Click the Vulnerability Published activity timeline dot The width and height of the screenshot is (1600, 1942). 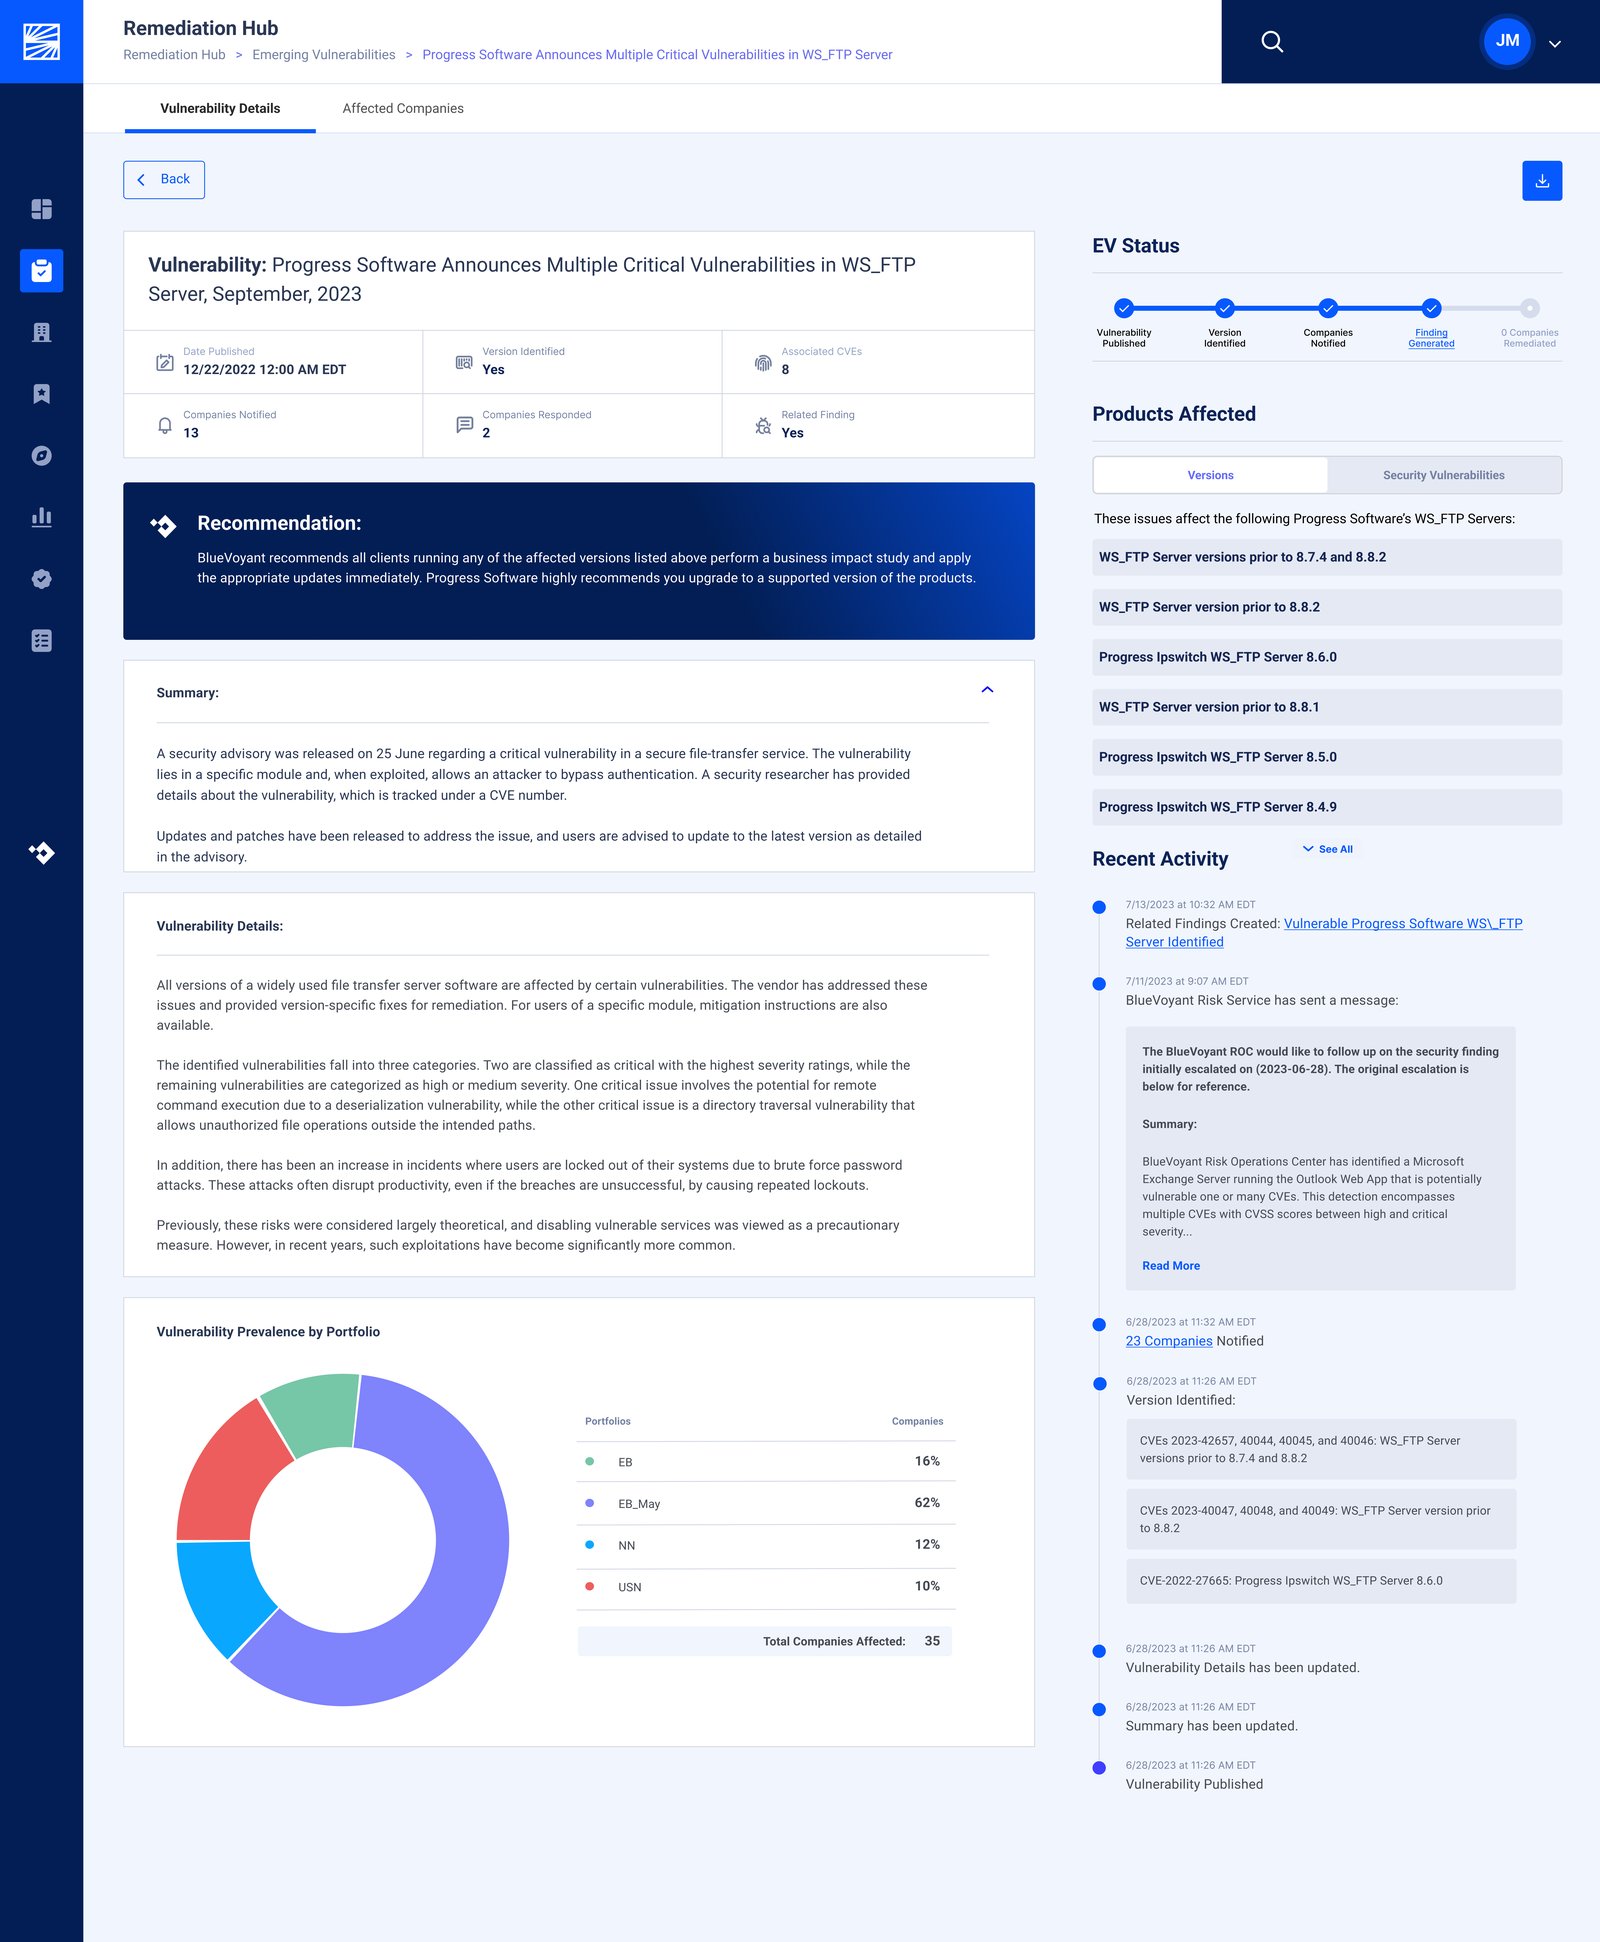coord(1099,1768)
